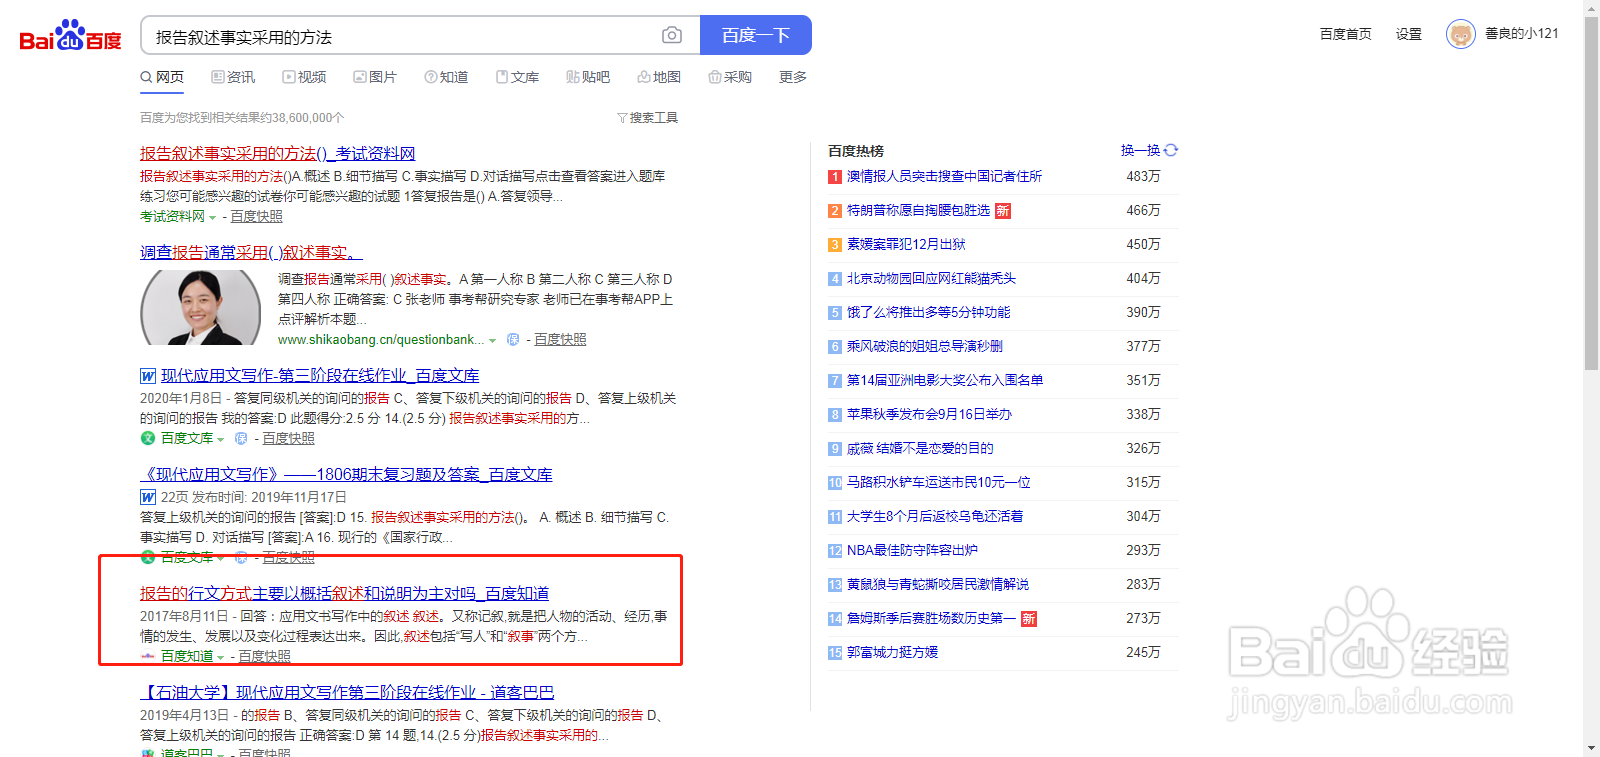Open hot topic 北京动物园回应网红熊猫秃头
The height and width of the screenshot is (757, 1600).
pos(931,278)
